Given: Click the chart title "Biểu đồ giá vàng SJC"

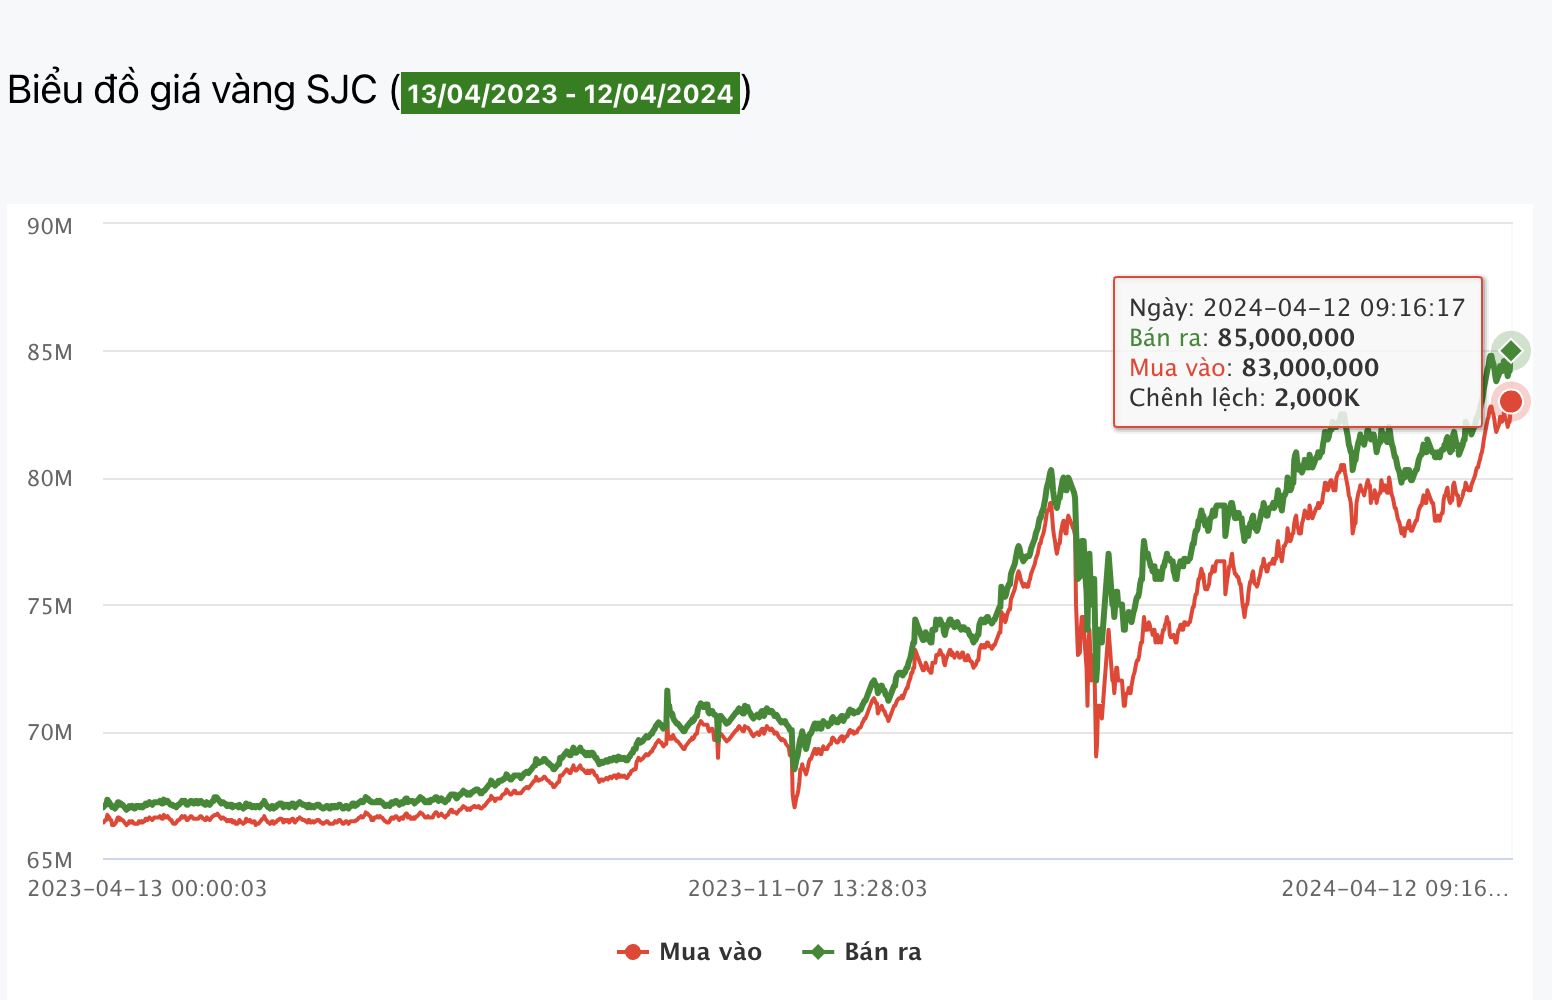Looking at the screenshot, I should coord(192,90).
